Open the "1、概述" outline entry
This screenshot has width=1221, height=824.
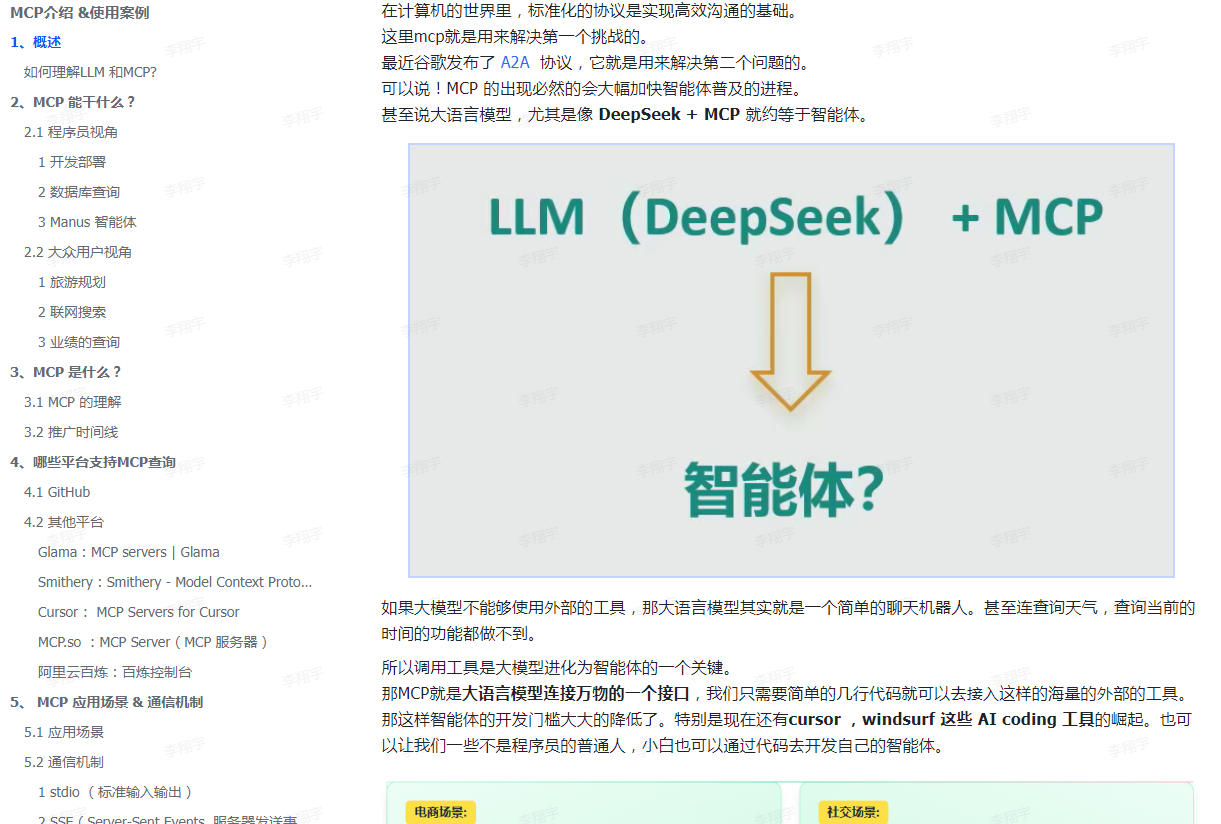[36, 42]
